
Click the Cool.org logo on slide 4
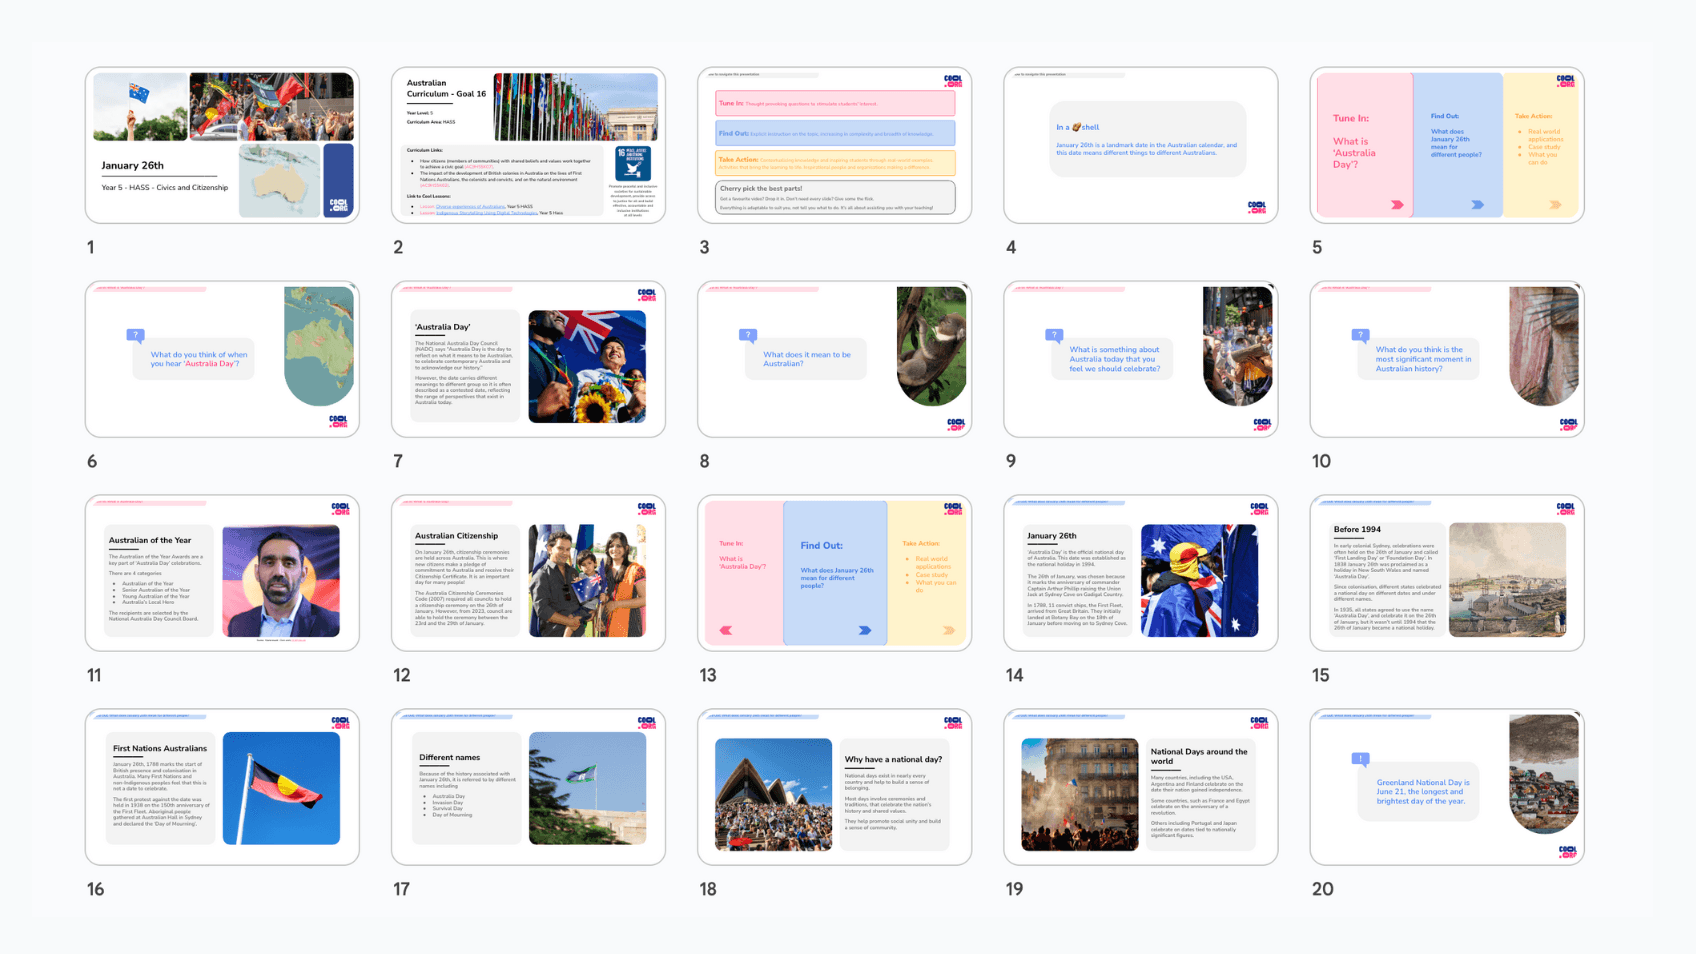click(1257, 207)
